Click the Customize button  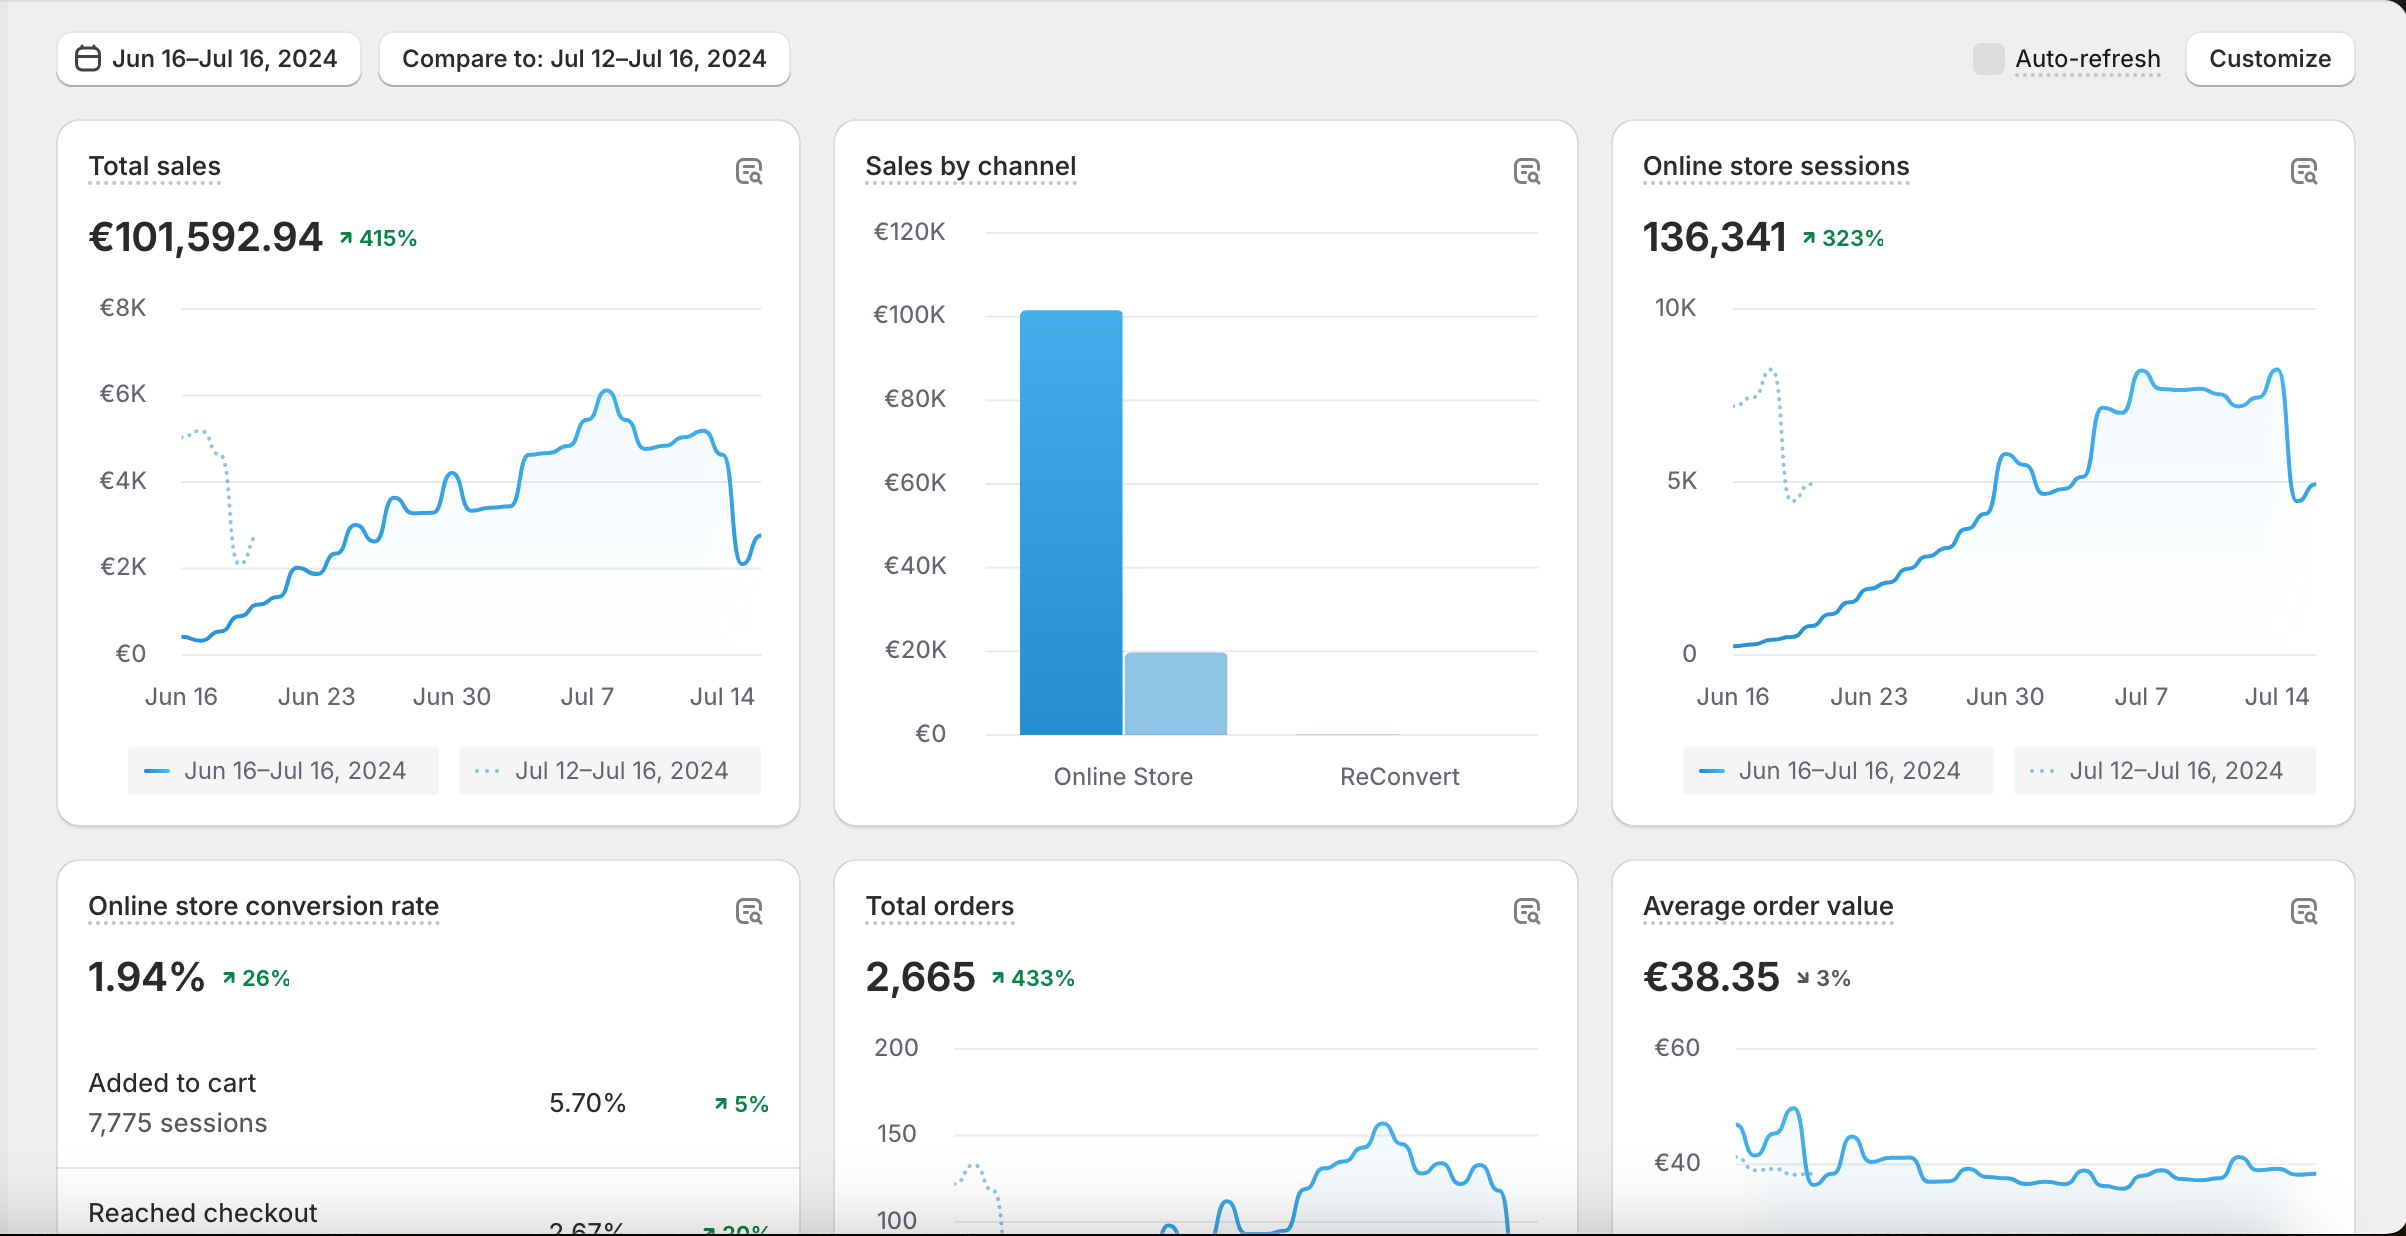point(2270,59)
